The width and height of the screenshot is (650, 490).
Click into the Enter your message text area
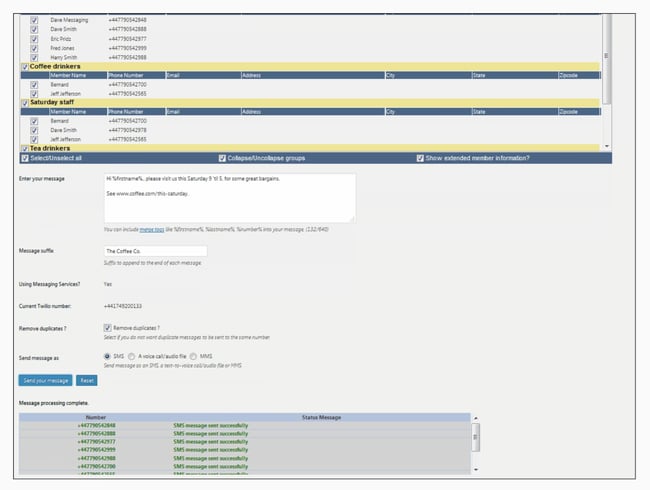229,197
